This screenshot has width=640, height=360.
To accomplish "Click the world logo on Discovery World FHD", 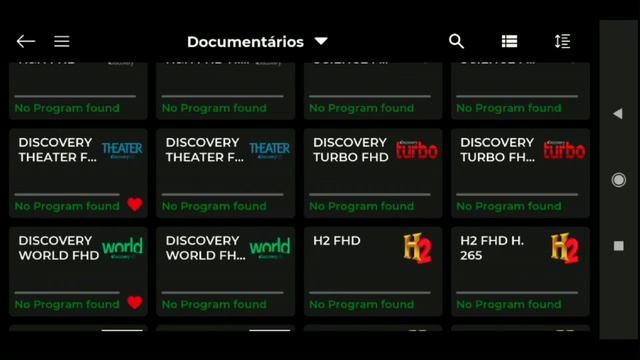I will (x=122, y=247).
